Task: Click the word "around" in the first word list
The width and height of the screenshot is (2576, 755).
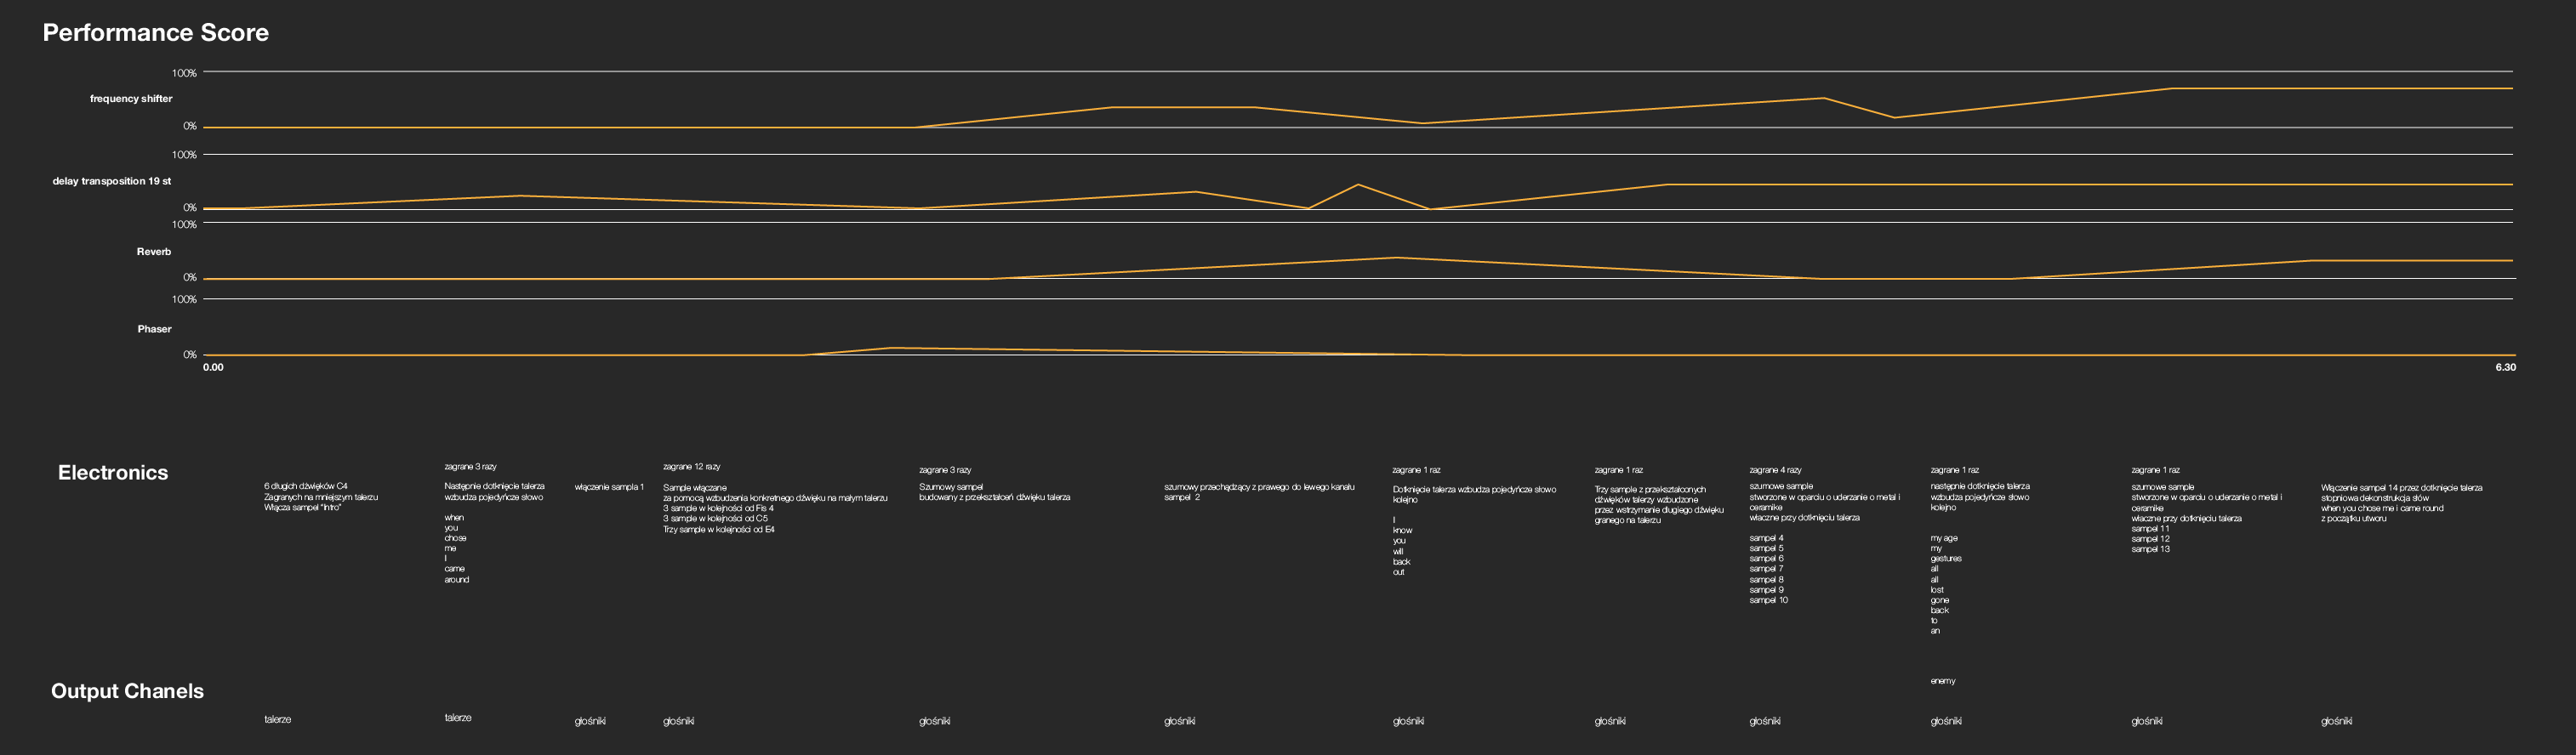Action: point(457,580)
